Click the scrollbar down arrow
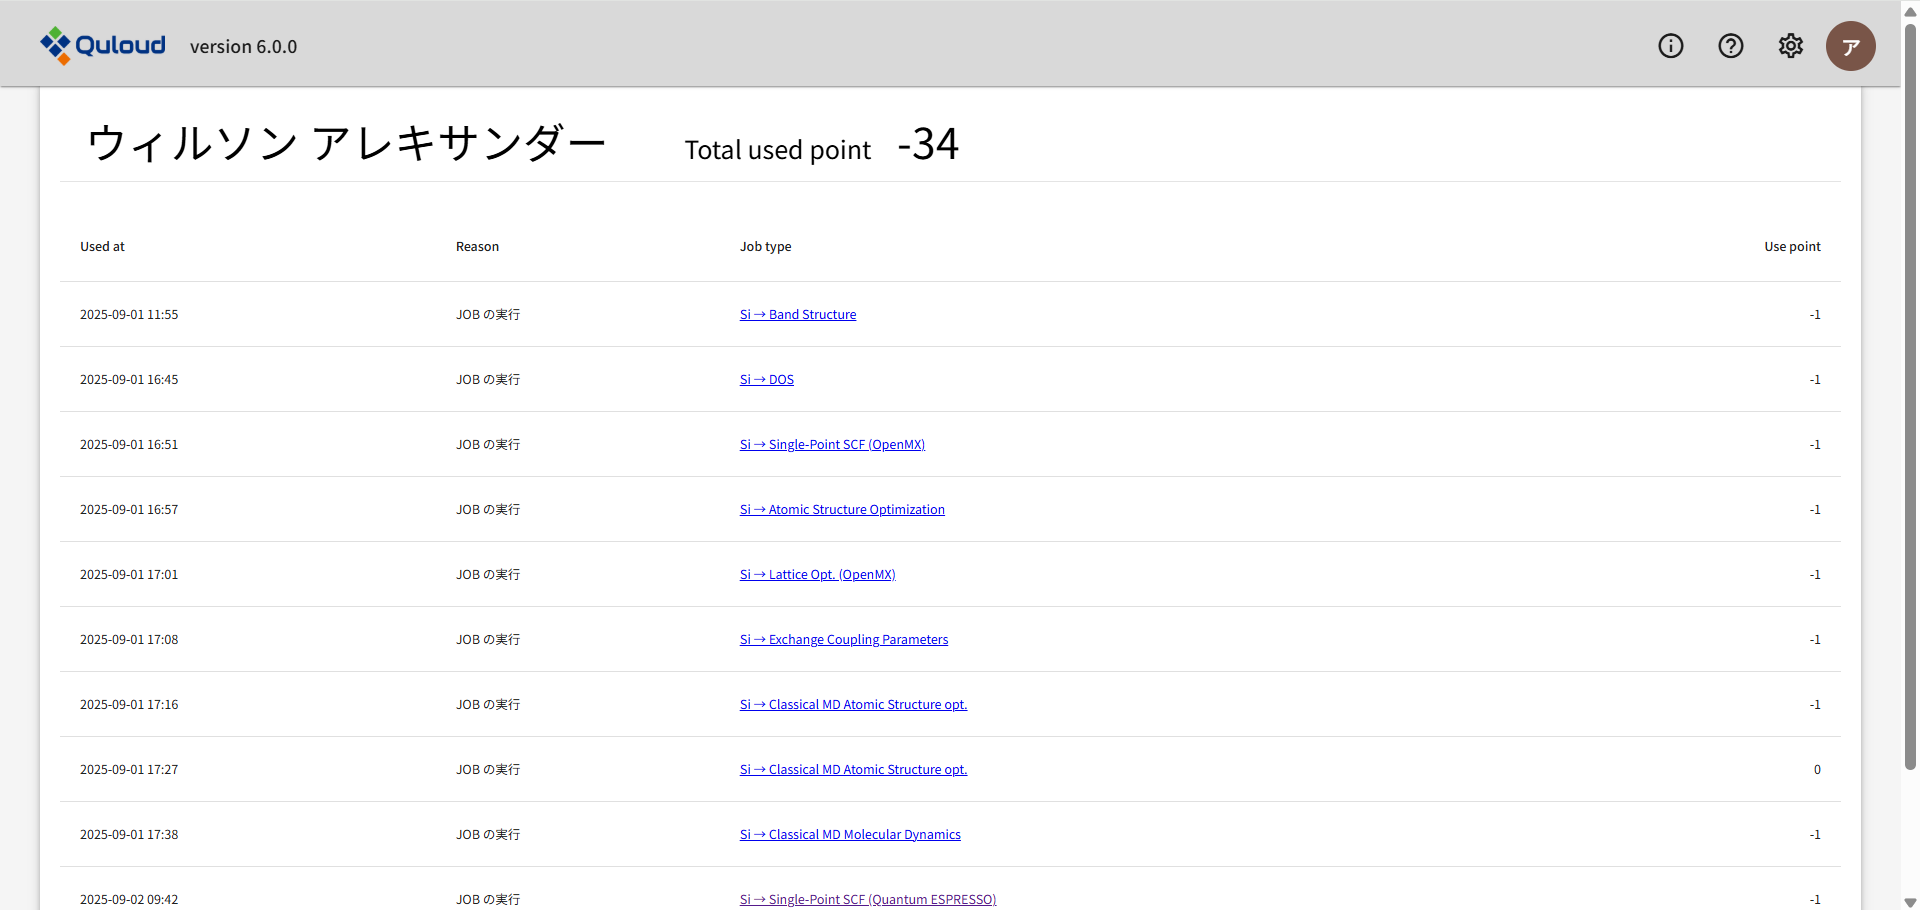Screen dimensions: 1920x910 (1910, 902)
